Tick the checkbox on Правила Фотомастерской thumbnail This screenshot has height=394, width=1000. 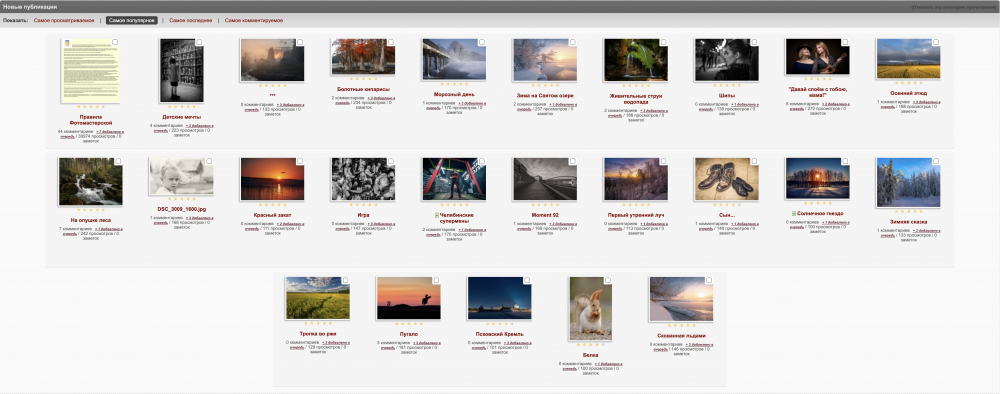115,42
